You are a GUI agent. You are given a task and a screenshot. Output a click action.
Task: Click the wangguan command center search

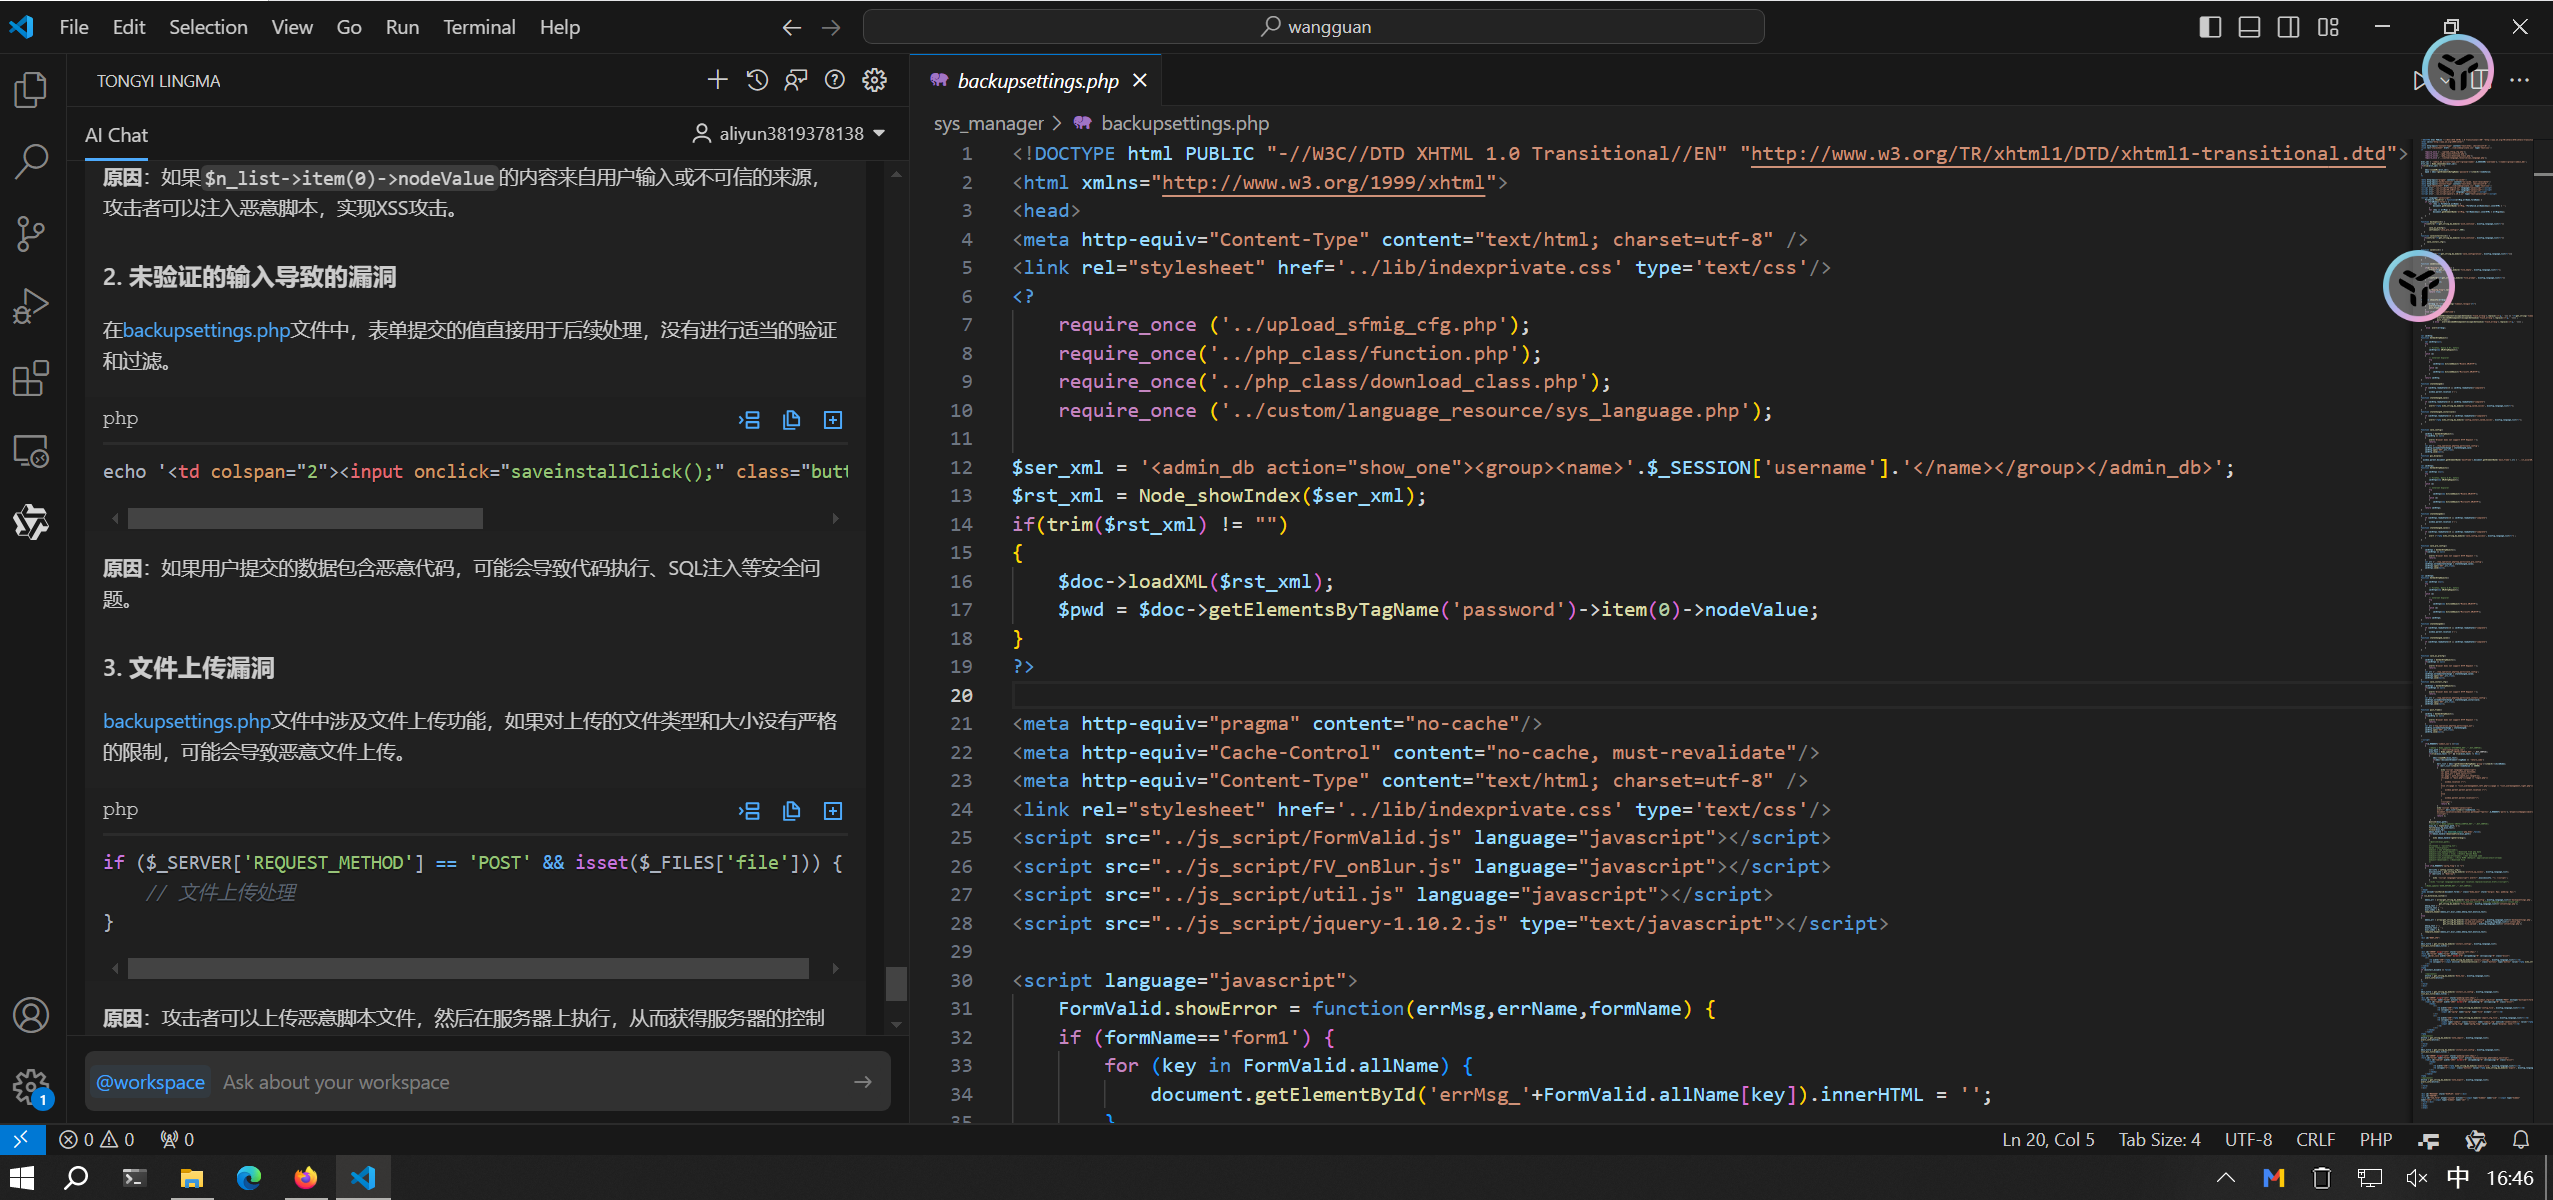pos(1313,27)
